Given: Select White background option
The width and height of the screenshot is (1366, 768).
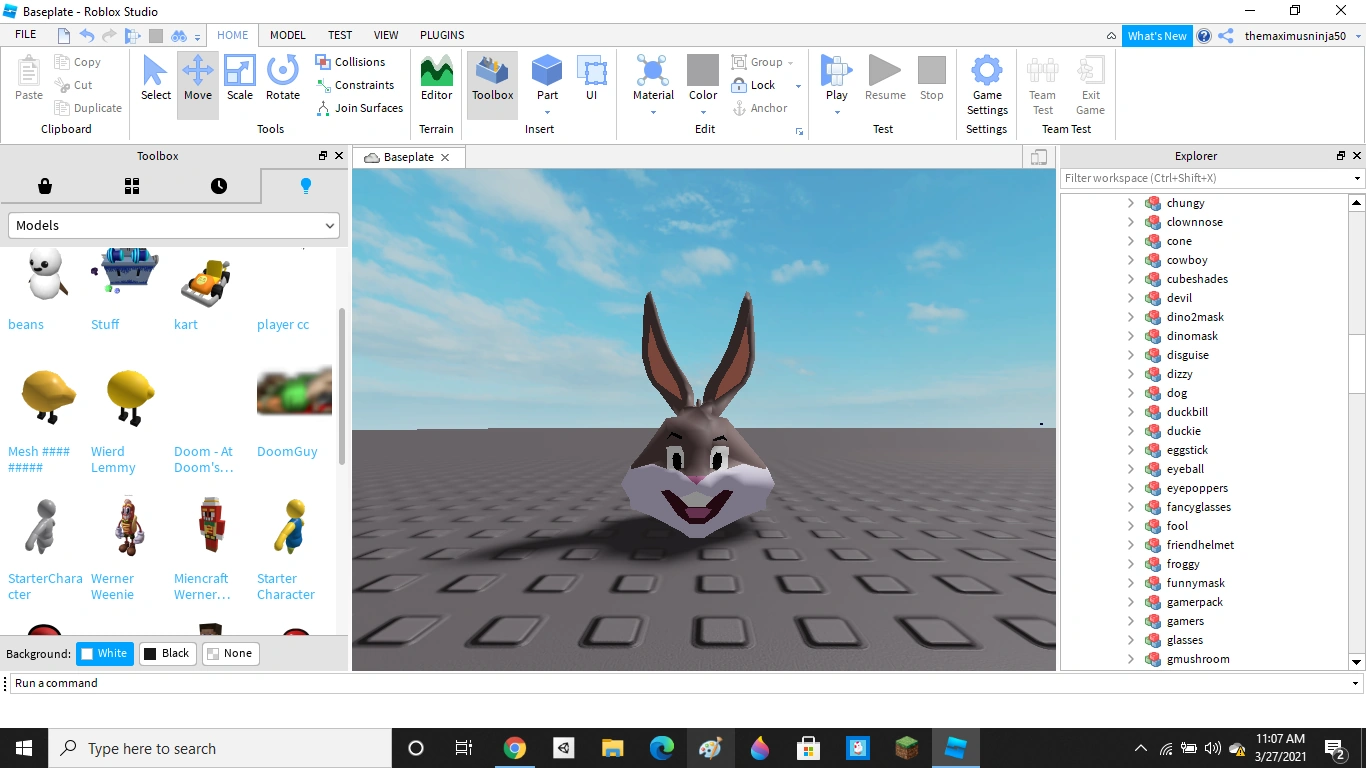Looking at the screenshot, I should tap(104, 654).
